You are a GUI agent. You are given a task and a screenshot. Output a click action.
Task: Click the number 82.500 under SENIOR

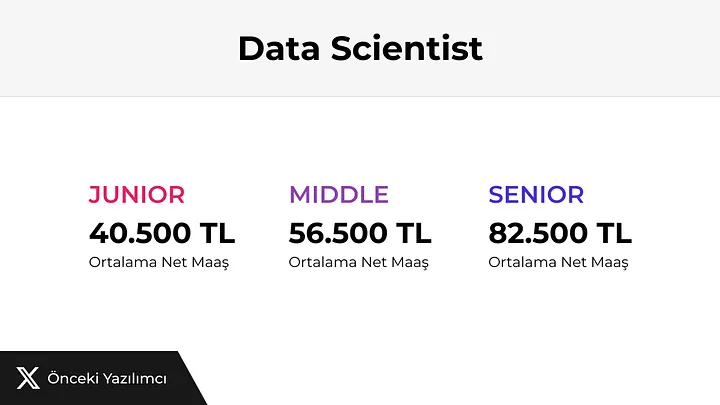[538, 233]
